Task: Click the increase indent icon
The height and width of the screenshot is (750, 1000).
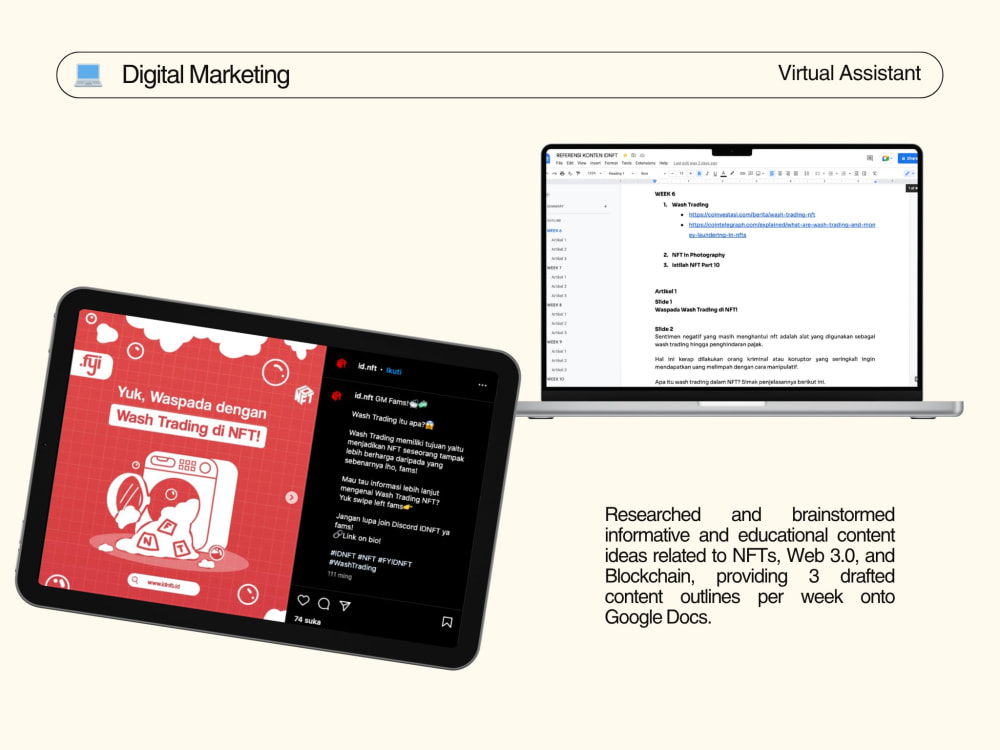Action: coord(864,173)
